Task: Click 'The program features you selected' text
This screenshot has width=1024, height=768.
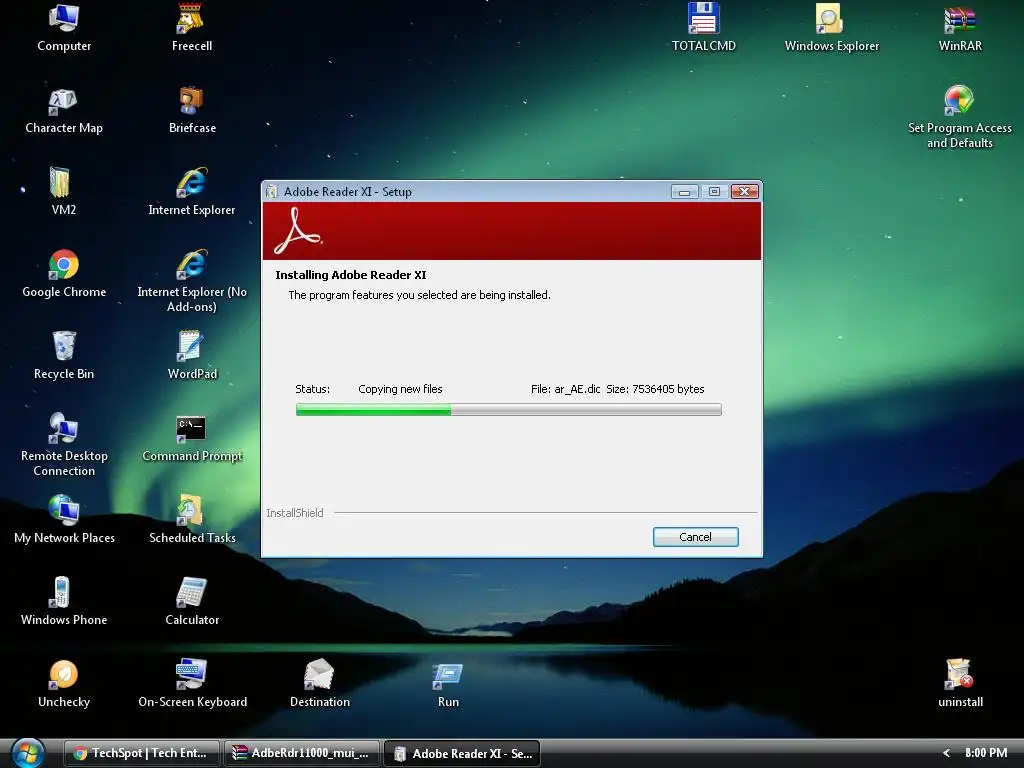Action: 419,295
